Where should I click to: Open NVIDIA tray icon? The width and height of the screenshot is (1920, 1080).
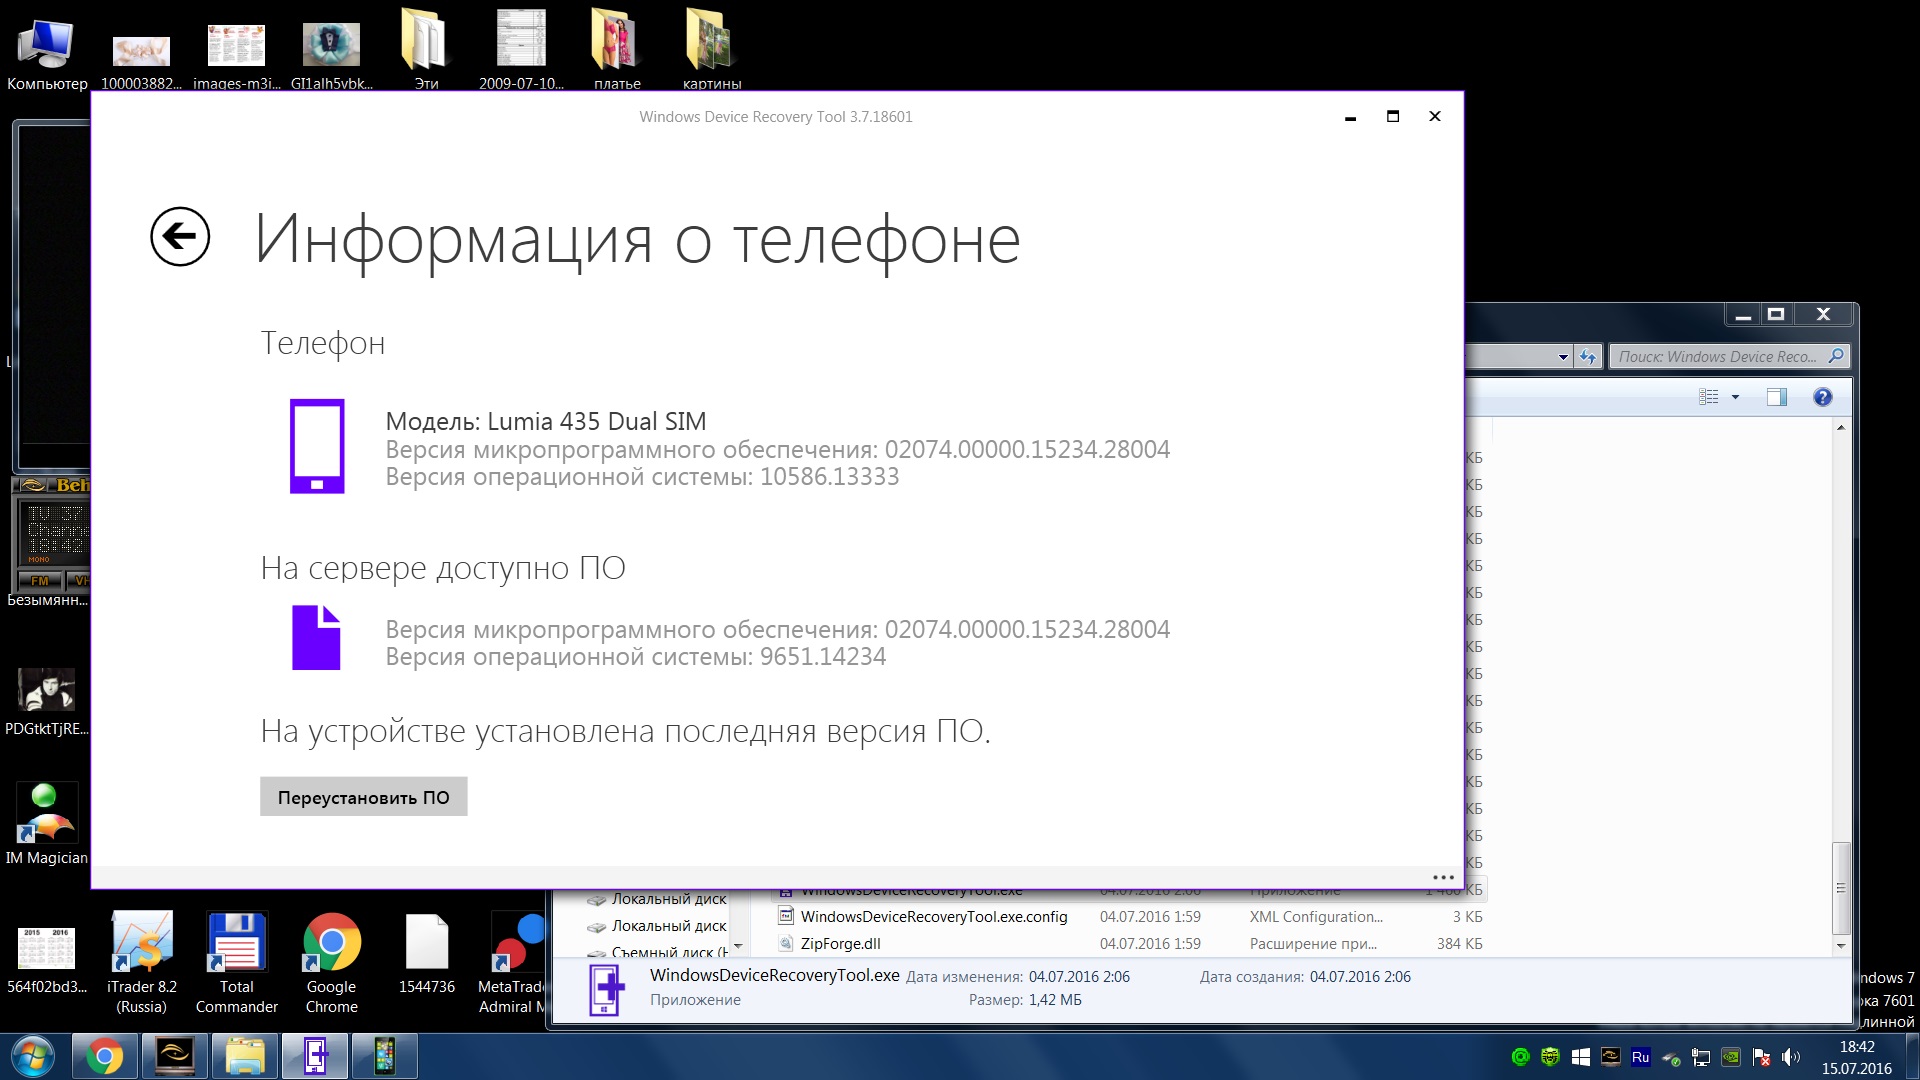[1731, 1057]
